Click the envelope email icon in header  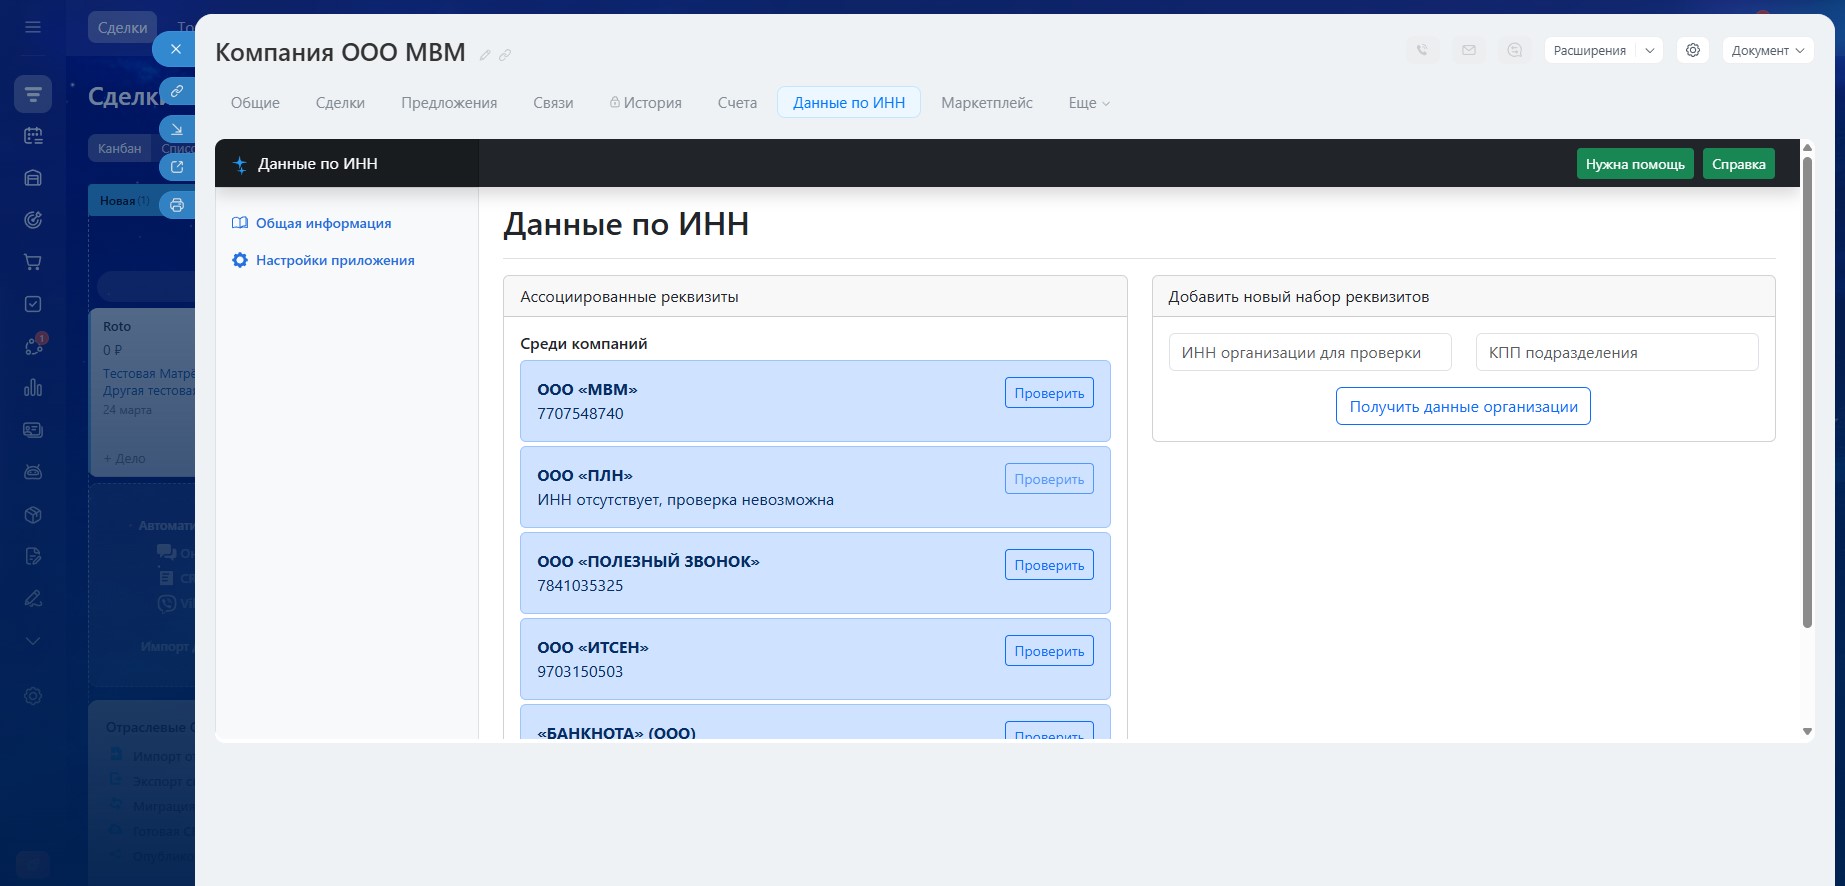click(x=1468, y=50)
